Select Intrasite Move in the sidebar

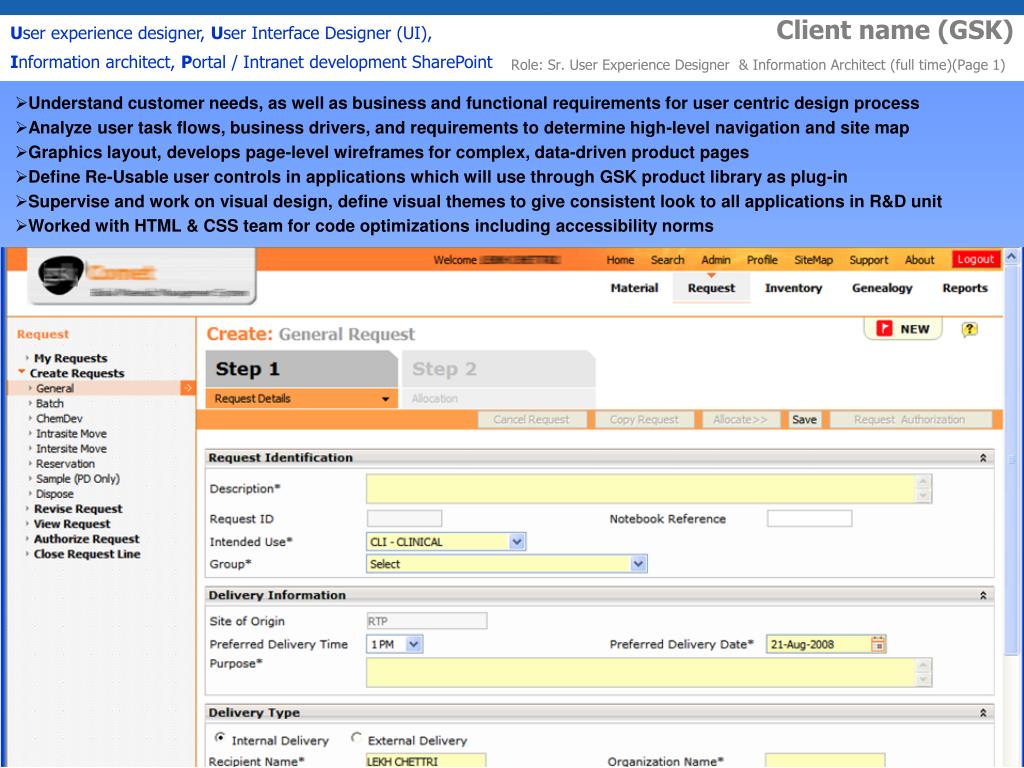pos(71,434)
